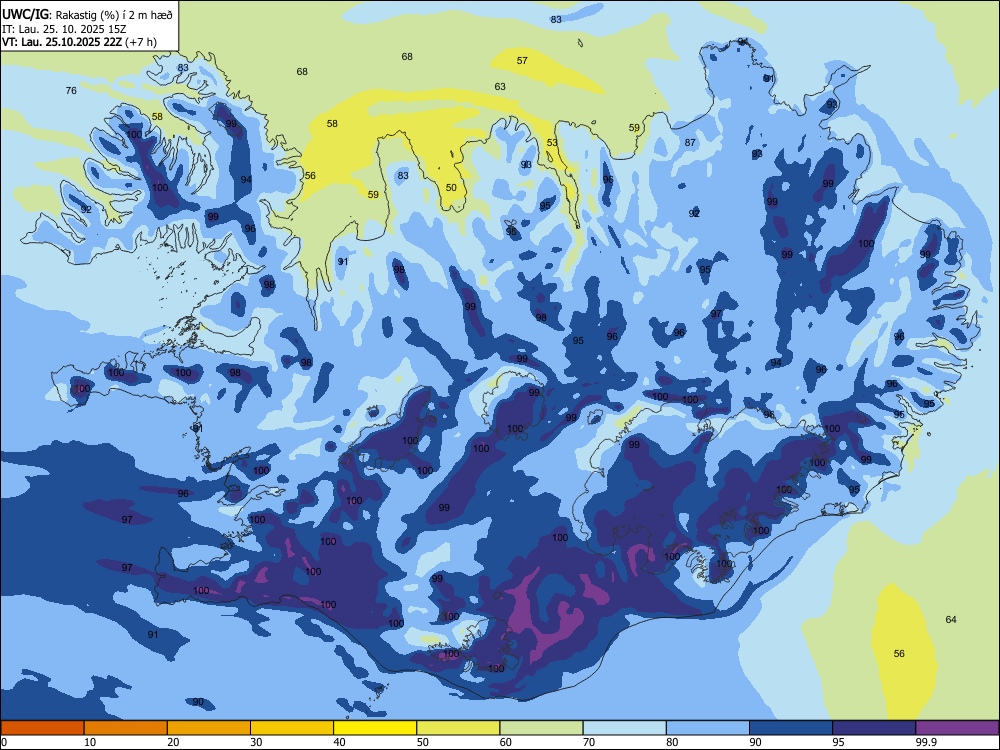Click the map humidity value '63'
The width and height of the screenshot is (1000, 750).
click(x=500, y=86)
